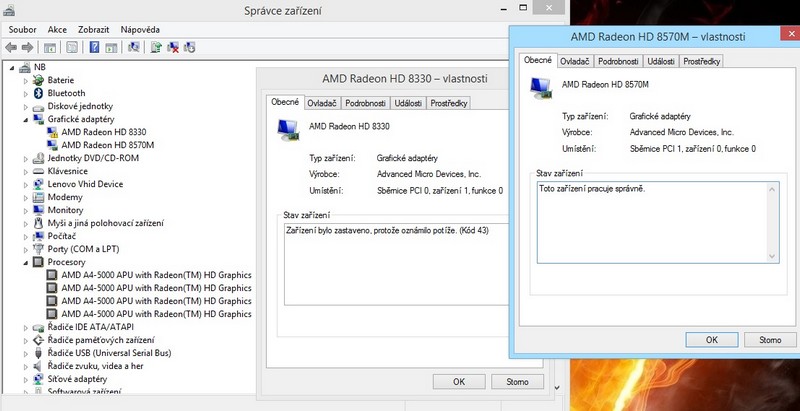Click the device tree scrollbar down arrow

pos(557,388)
